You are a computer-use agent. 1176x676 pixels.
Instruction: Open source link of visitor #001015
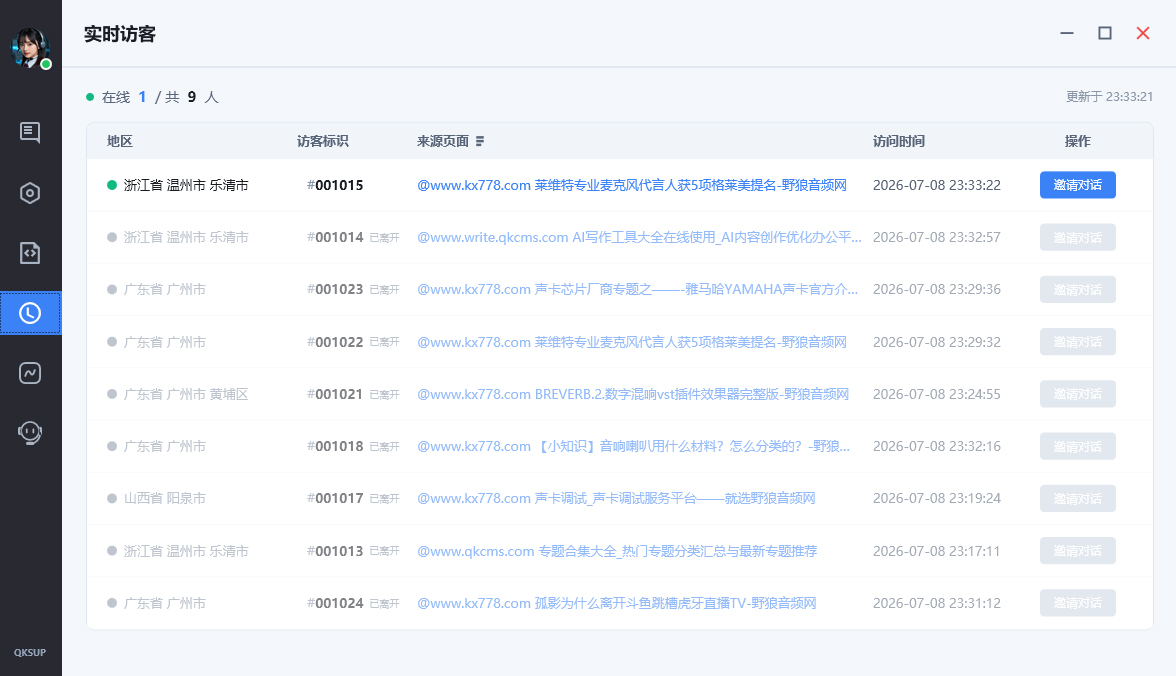pyautogui.click(x=632, y=185)
